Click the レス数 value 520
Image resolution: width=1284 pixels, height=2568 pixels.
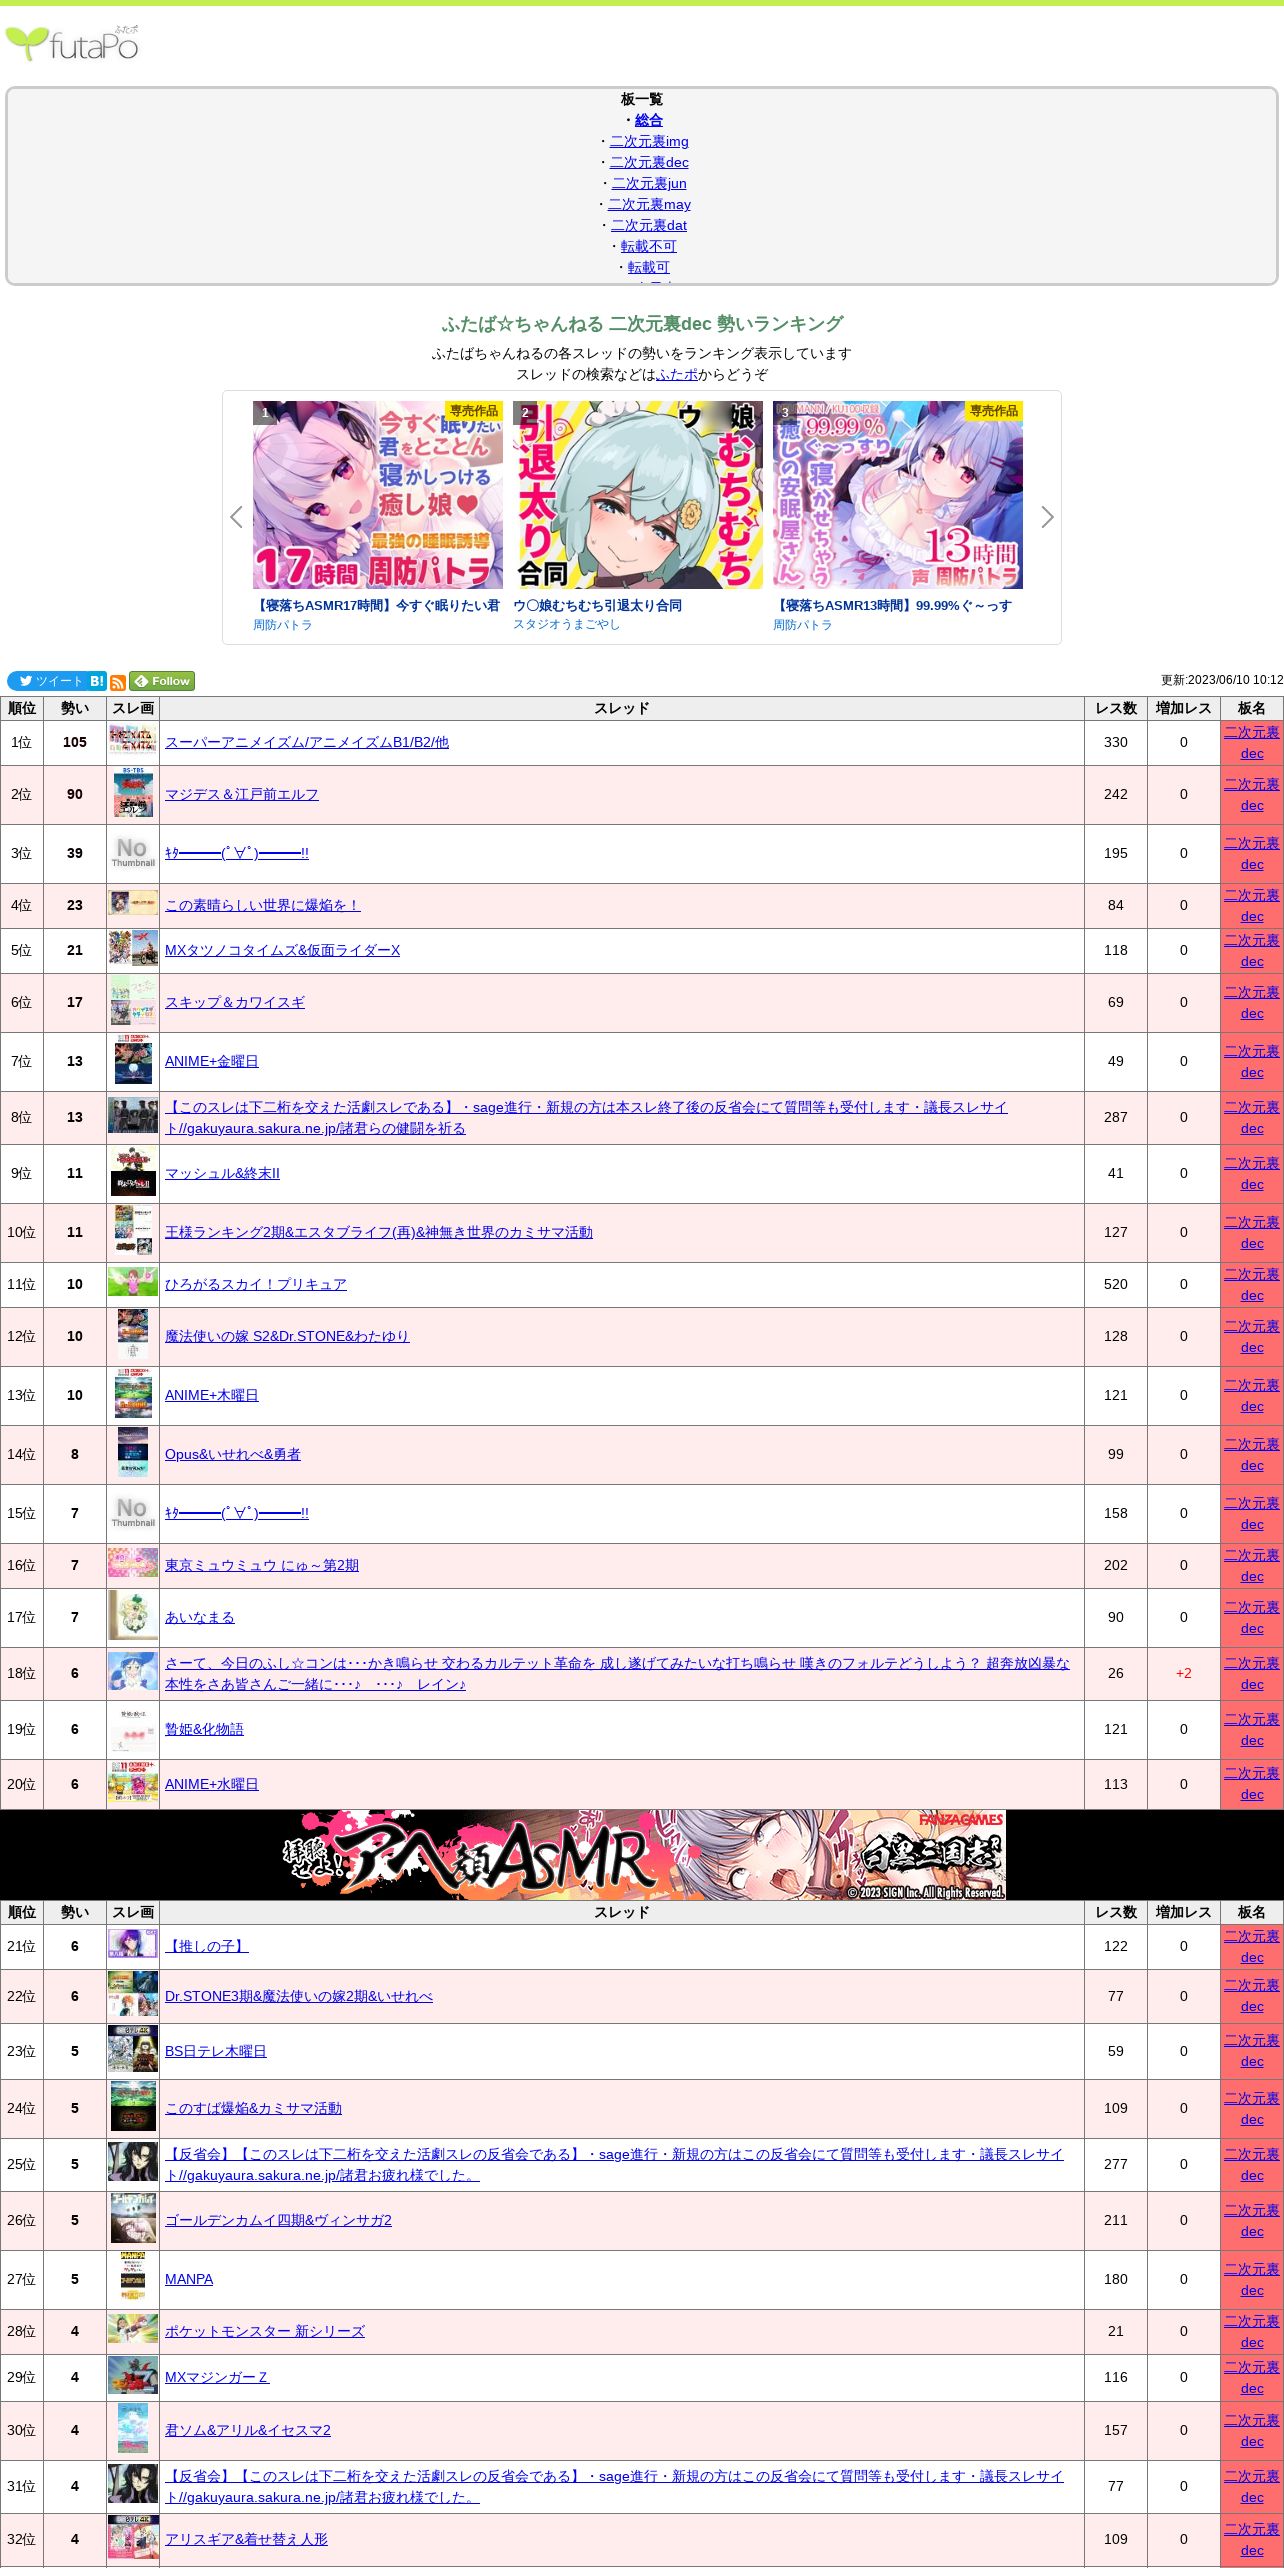coord(1116,1284)
